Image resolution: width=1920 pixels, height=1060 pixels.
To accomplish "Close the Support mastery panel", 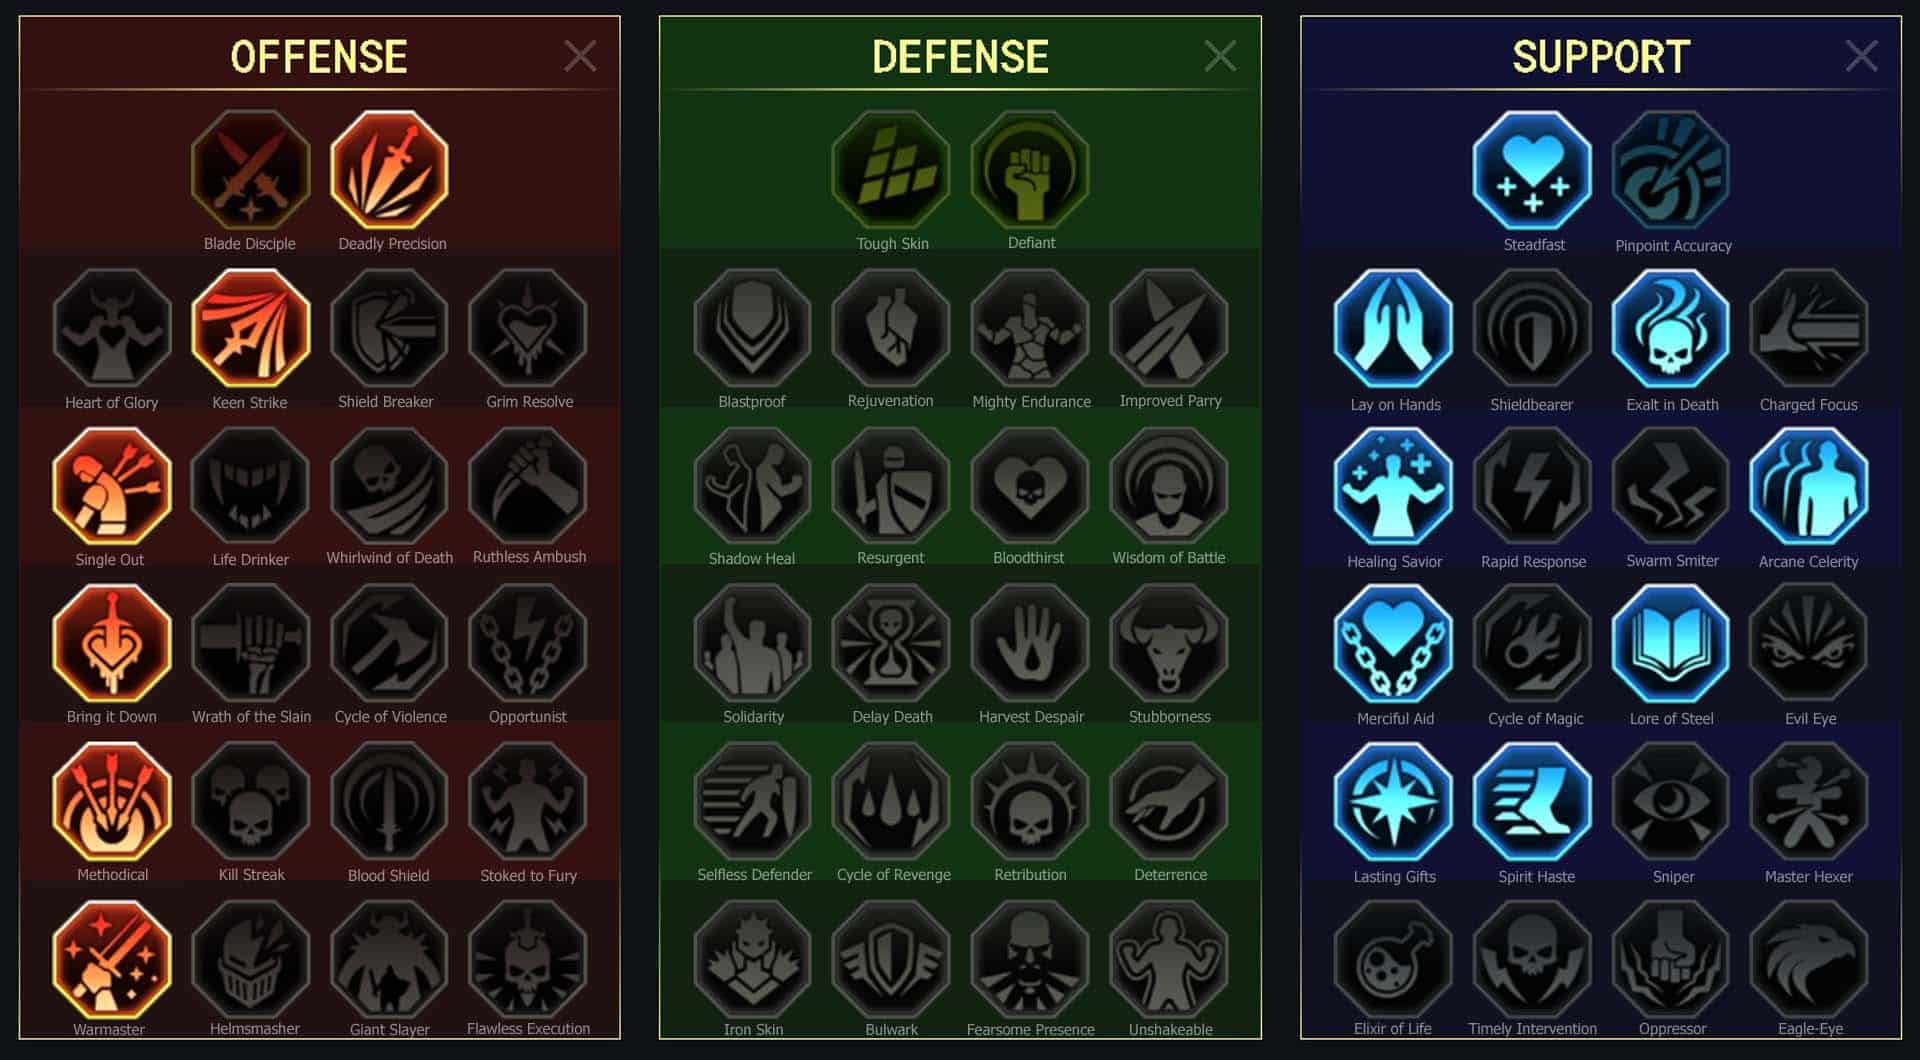I will 1861,56.
